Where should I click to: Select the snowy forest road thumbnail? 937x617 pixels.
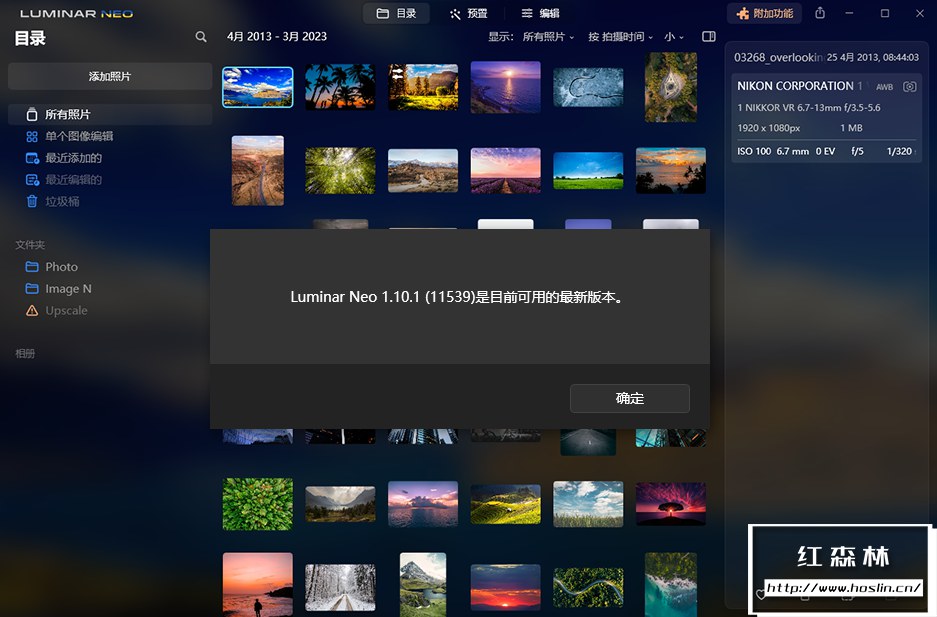click(340, 588)
